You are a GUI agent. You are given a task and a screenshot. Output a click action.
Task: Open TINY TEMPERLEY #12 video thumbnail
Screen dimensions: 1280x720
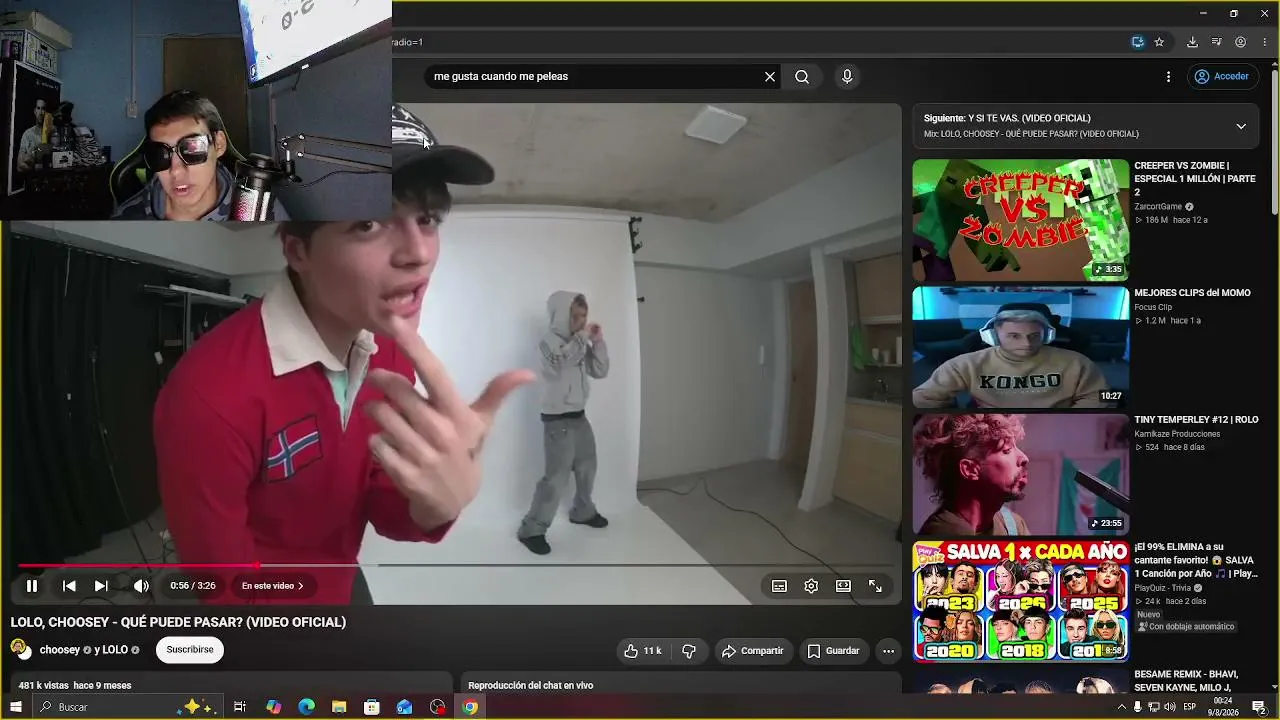1020,474
